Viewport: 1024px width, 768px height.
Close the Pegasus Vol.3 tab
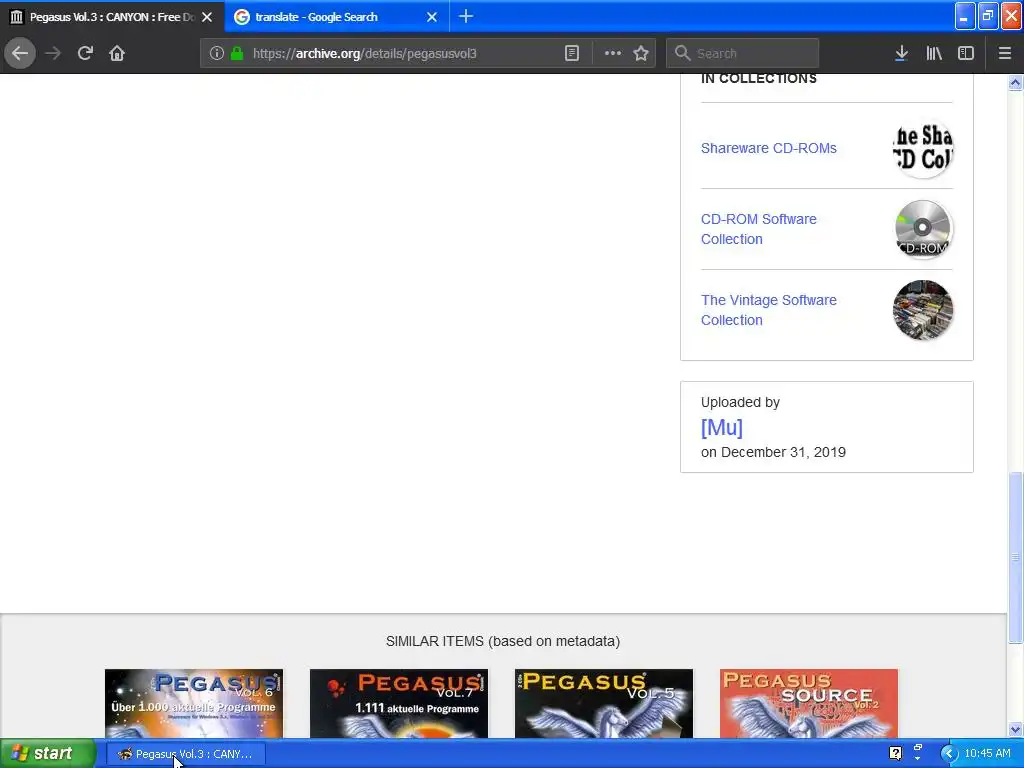pyautogui.click(x=207, y=17)
